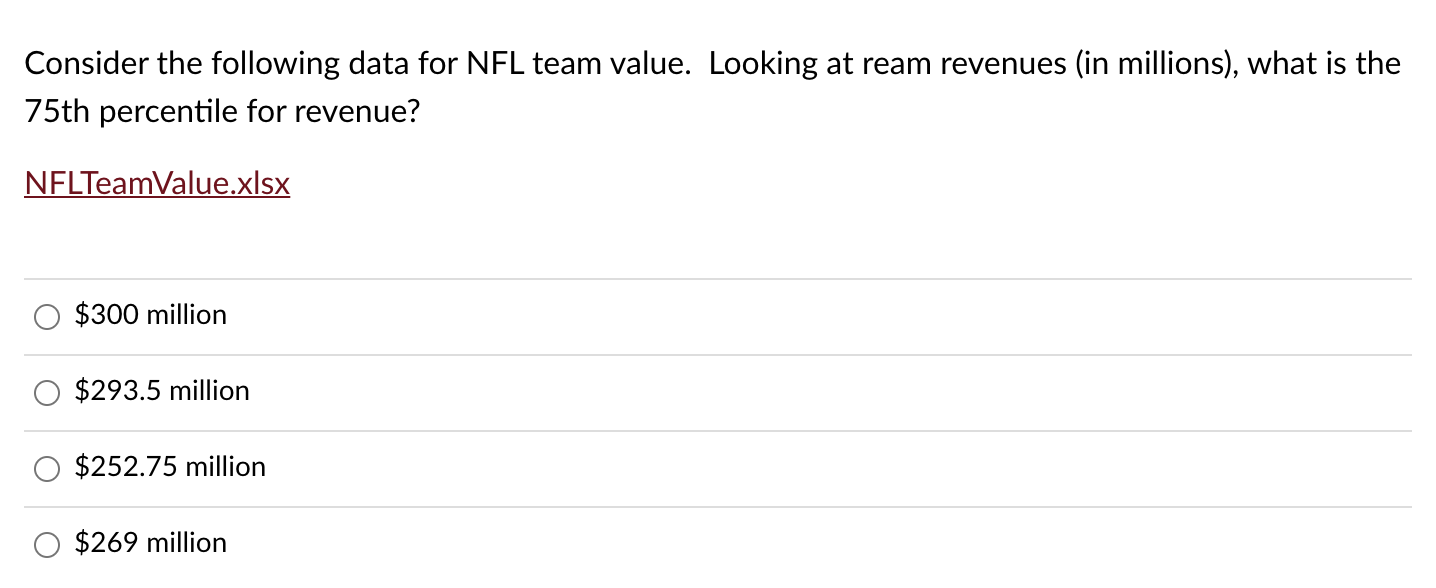The width and height of the screenshot is (1436, 588).
Task: Click the $269 million answer row
Action: click(x=150, y=543)
